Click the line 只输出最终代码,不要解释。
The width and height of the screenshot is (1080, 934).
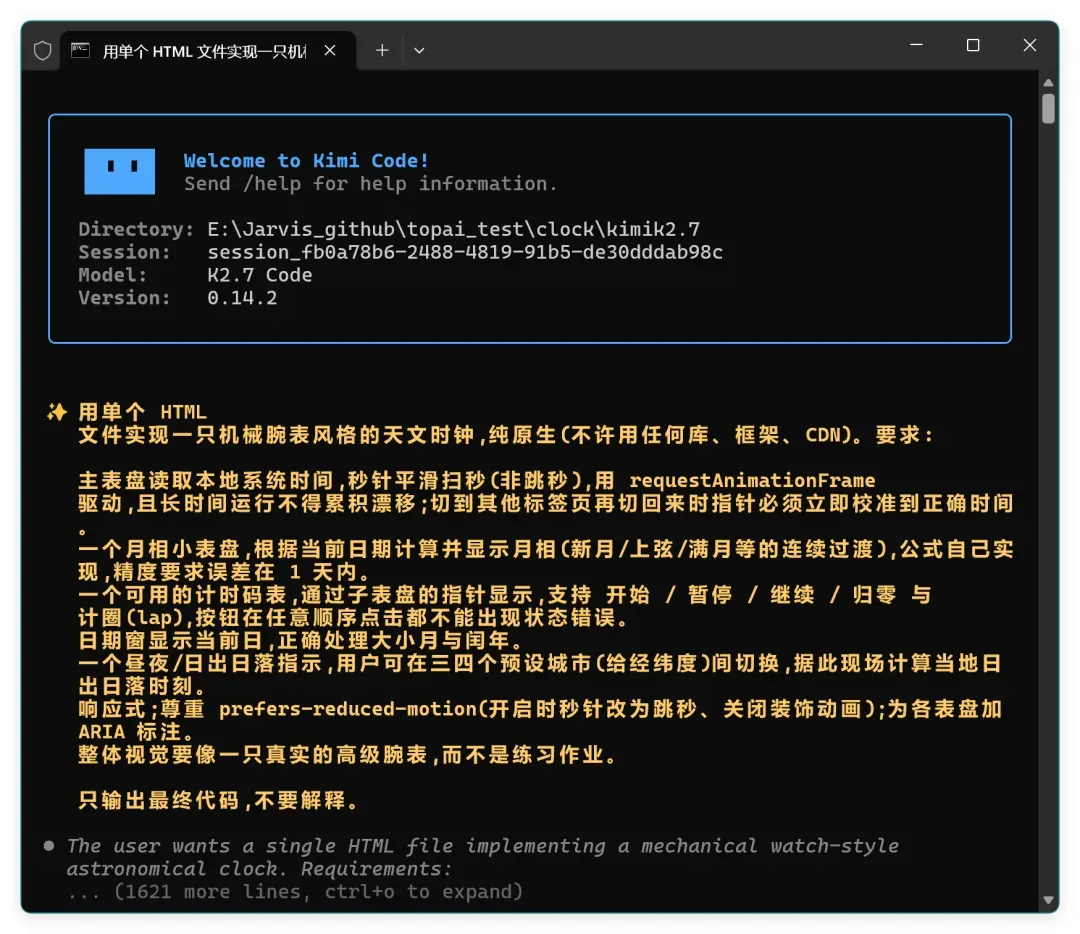click(x=218, y=800)
